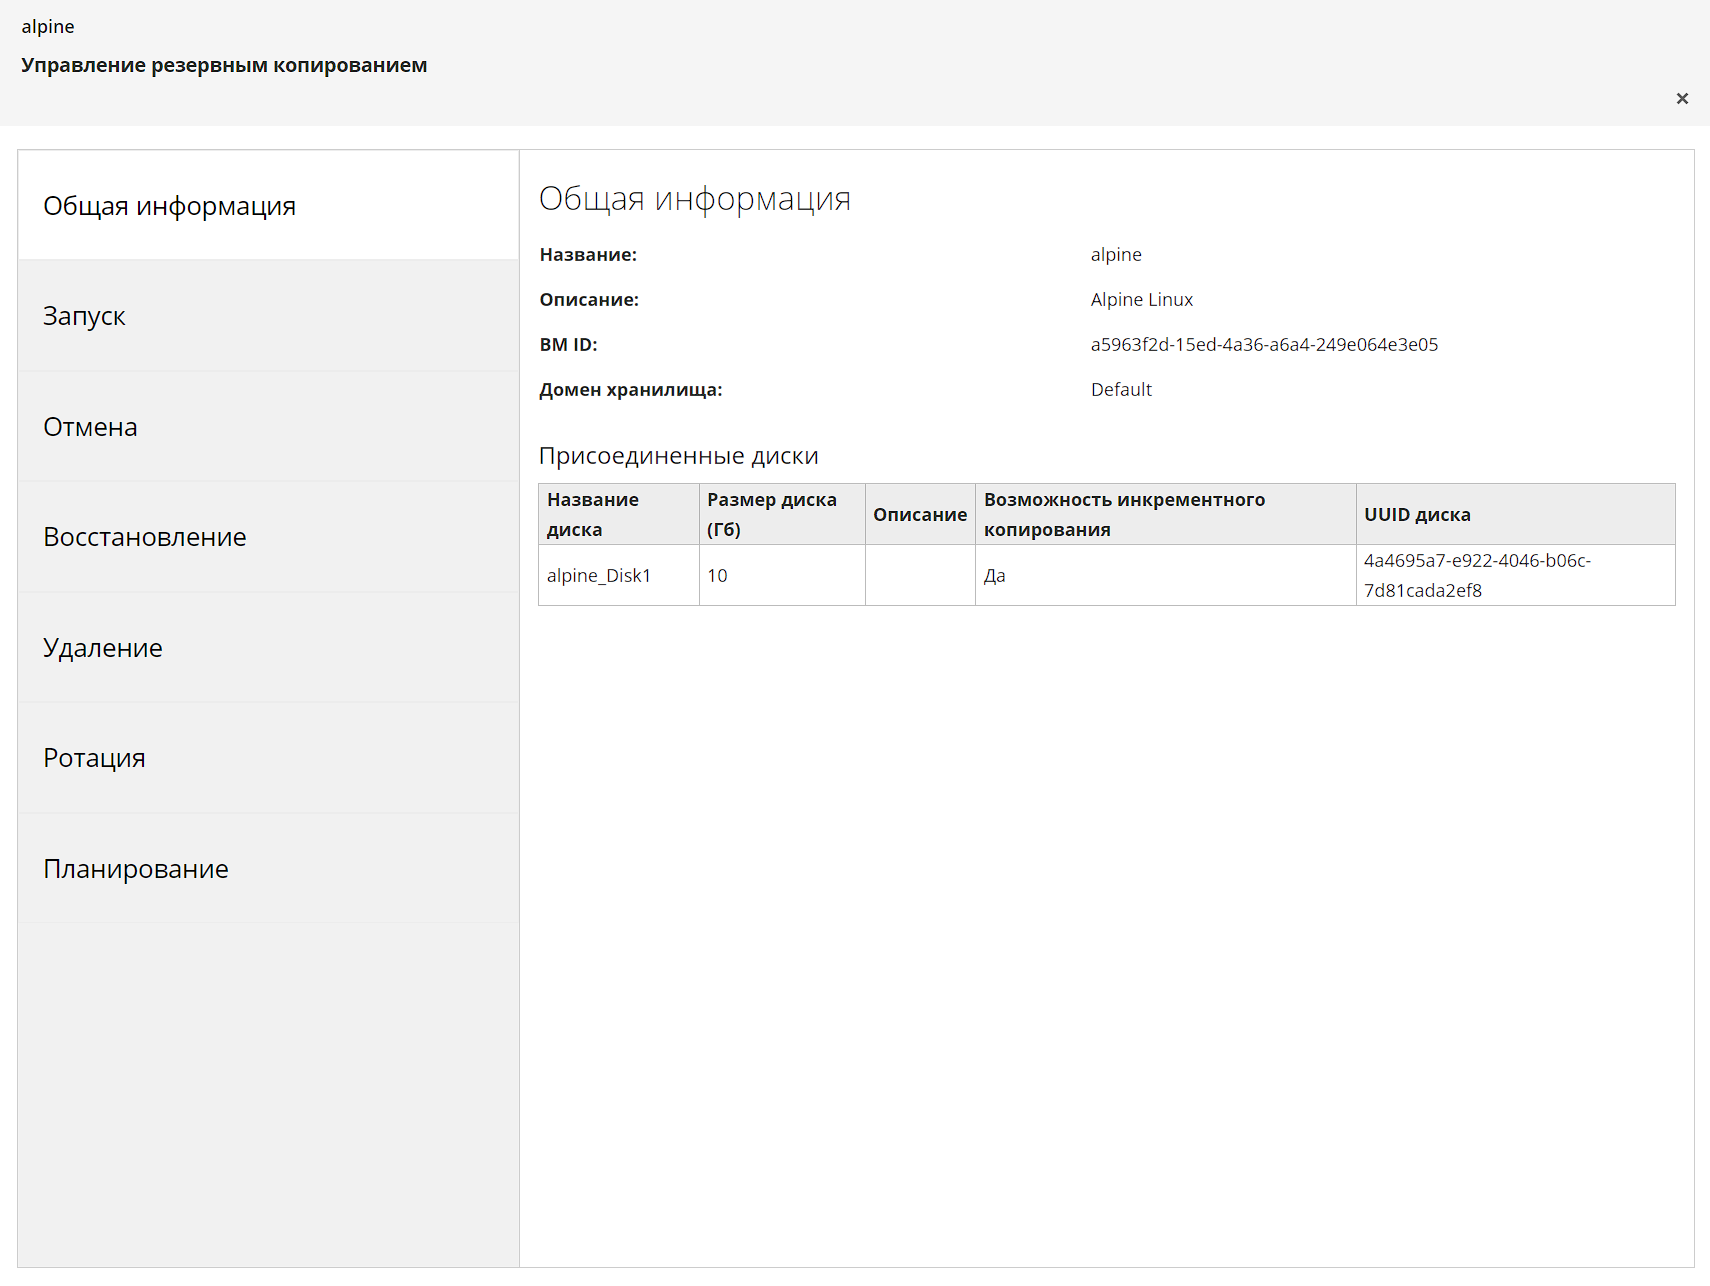Viewport: 1710px width, 1286px height.
Task: Click the Описание column header
Action: point(919,515)
